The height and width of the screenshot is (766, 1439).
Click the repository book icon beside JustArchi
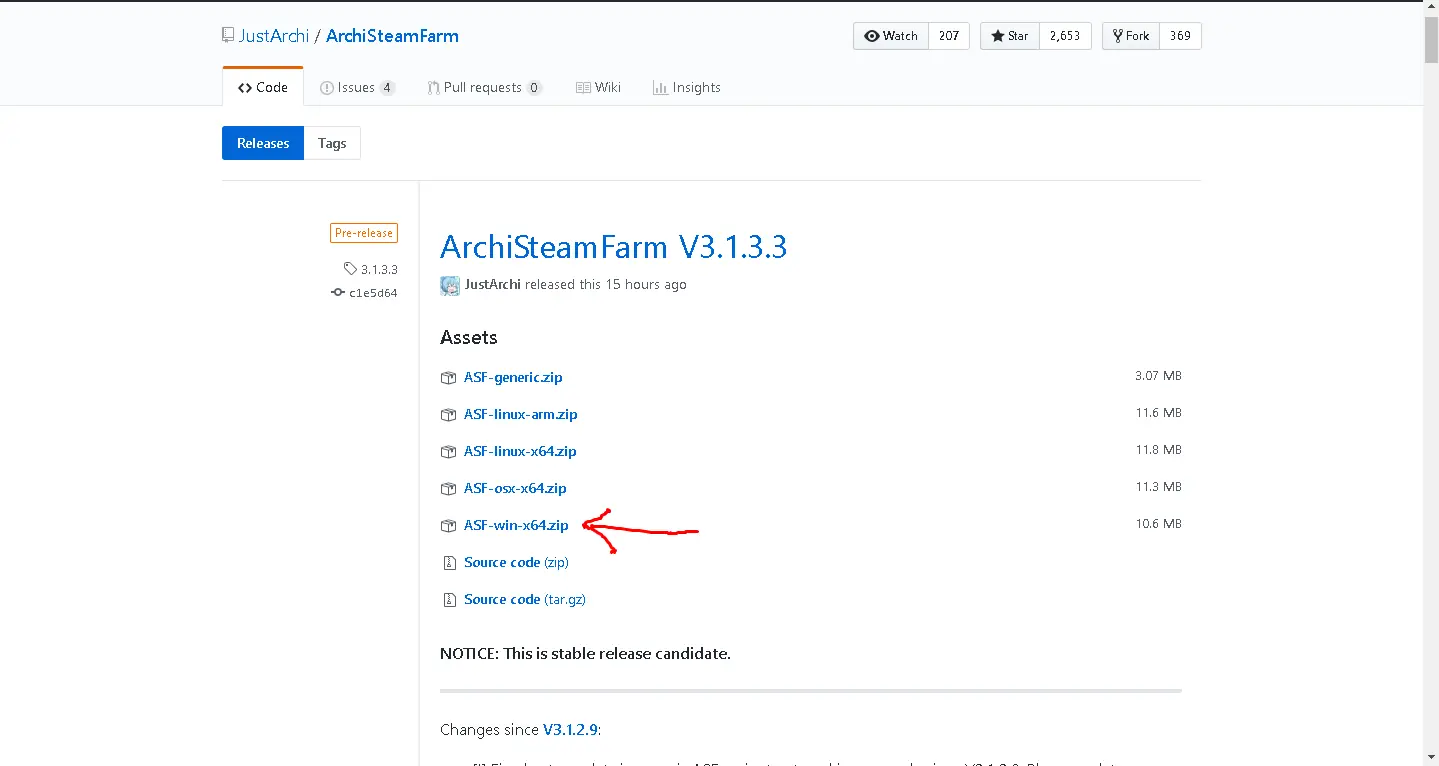click(x=228, y=36)
